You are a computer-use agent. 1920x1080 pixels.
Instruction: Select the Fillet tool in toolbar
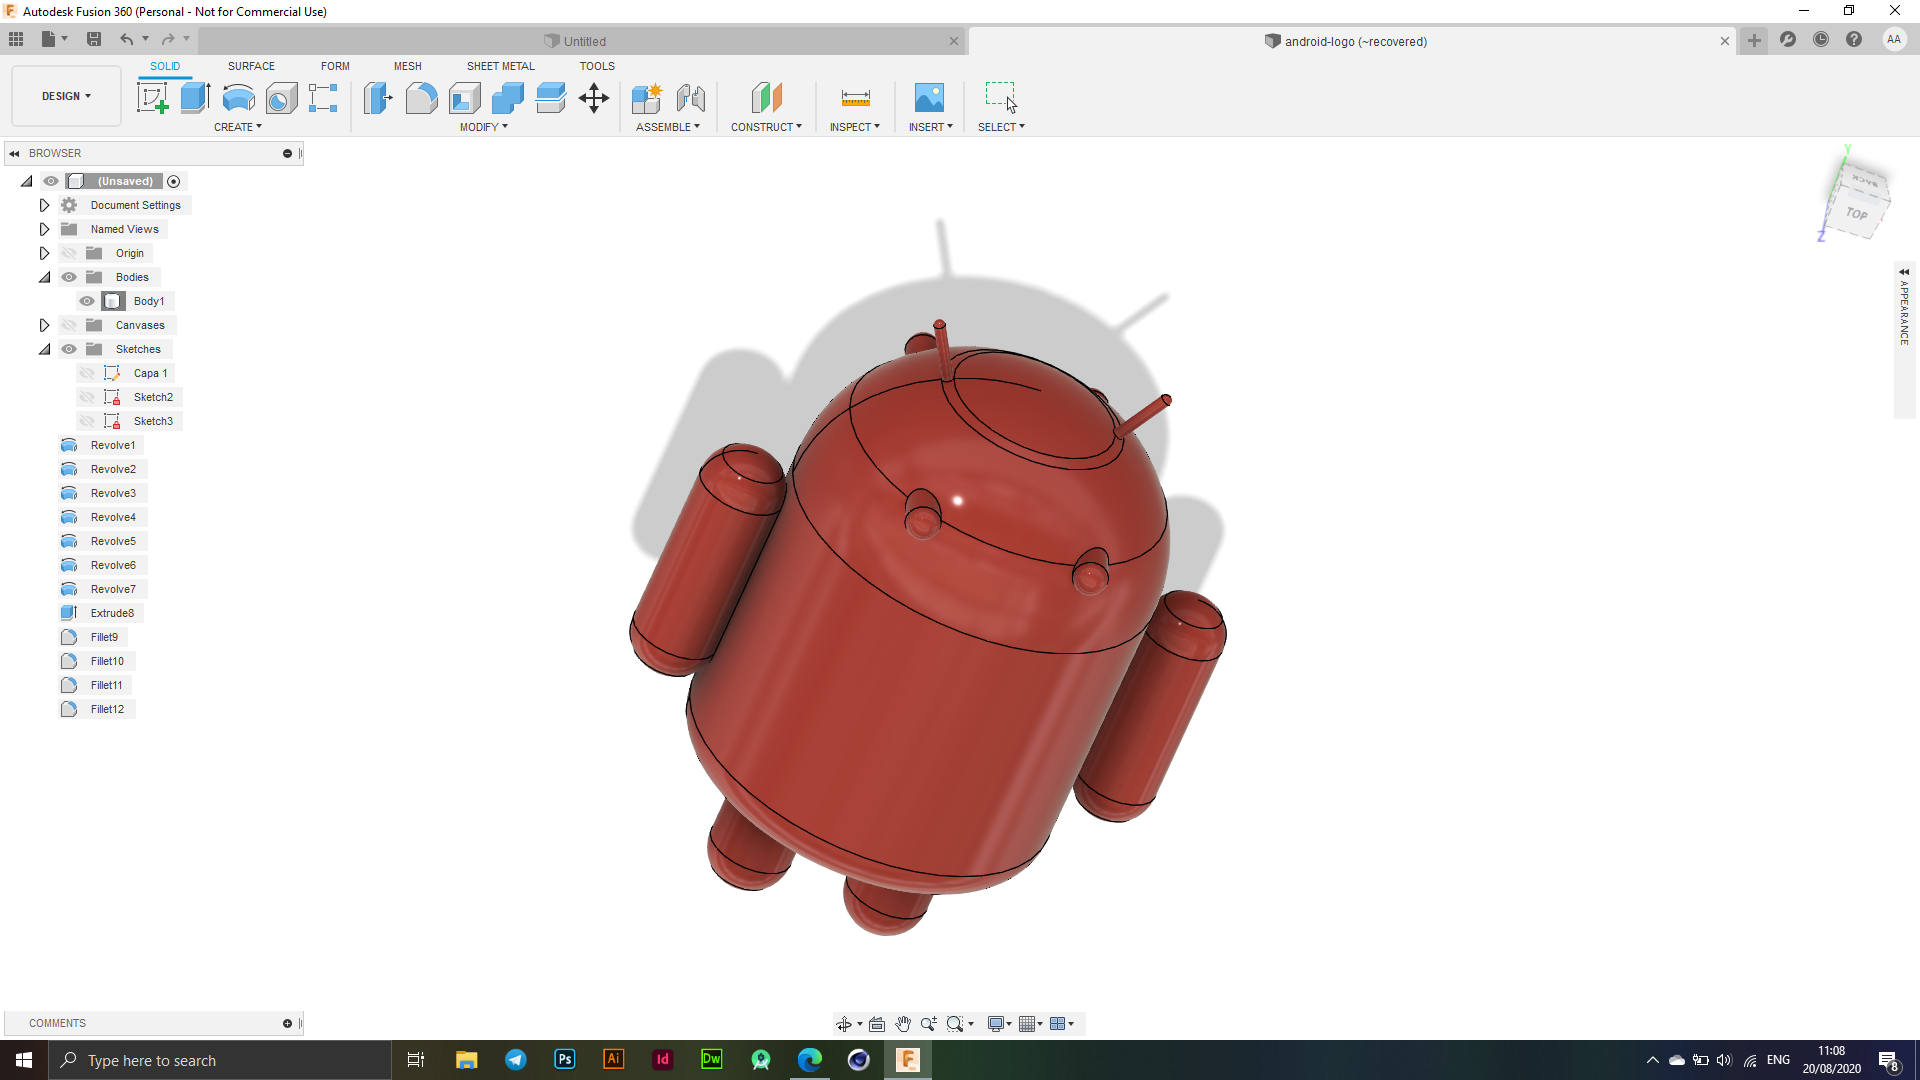point(421,98)
